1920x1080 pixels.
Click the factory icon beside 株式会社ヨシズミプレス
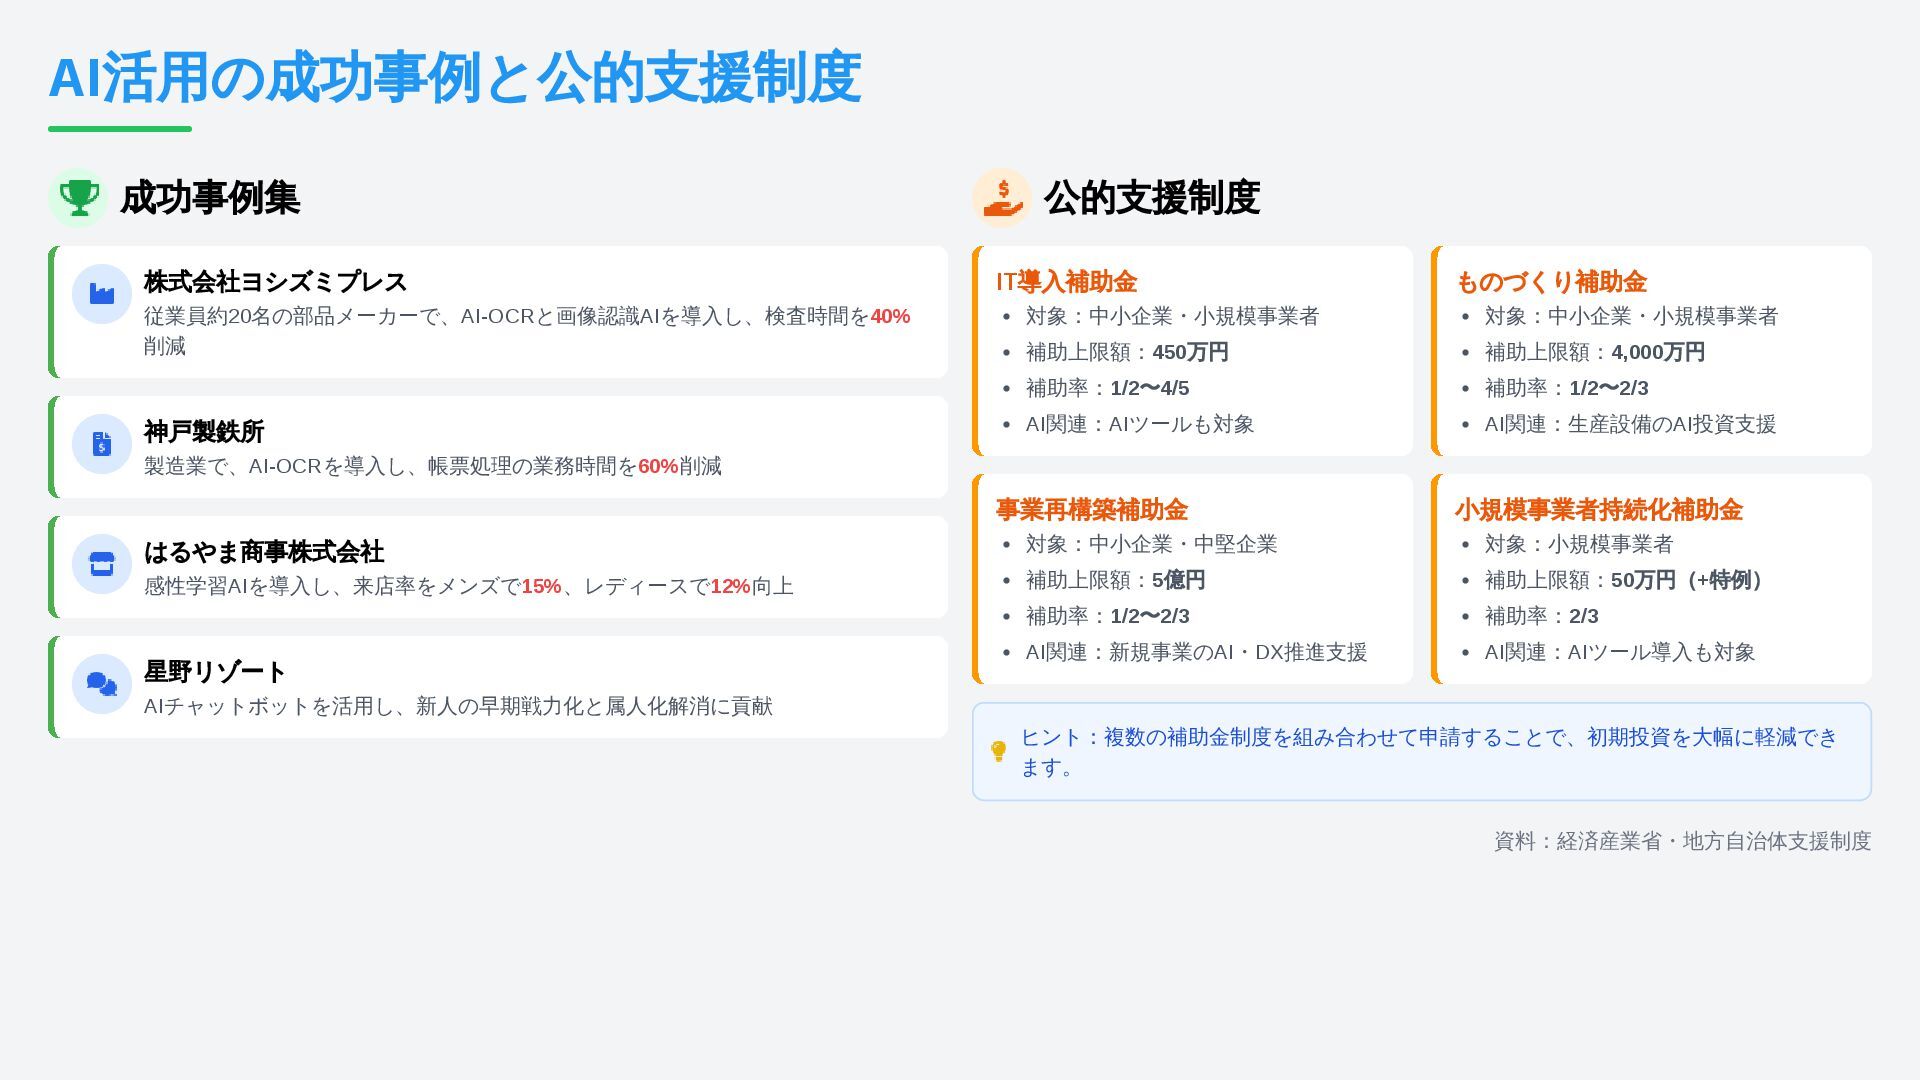tap(102, 294)
